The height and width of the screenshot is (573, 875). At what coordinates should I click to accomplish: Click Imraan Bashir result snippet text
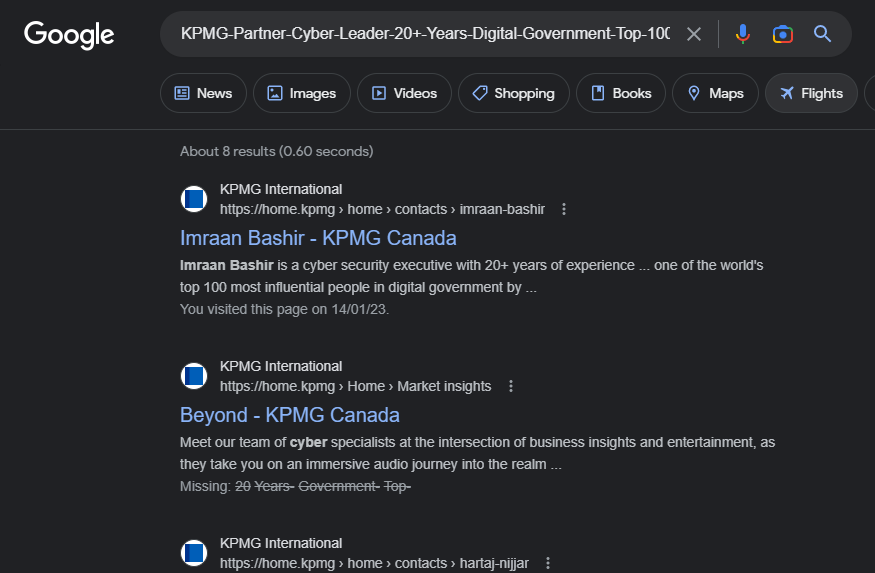pos(472,276)
